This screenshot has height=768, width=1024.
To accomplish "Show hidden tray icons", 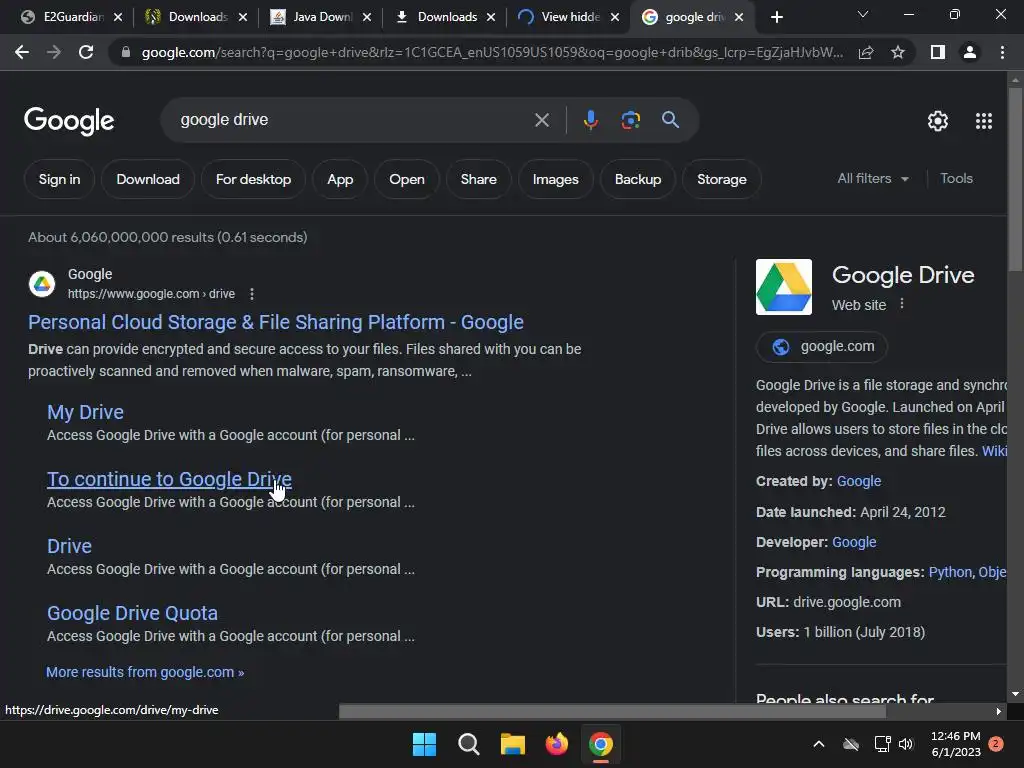I will click(x=818, y=744).
